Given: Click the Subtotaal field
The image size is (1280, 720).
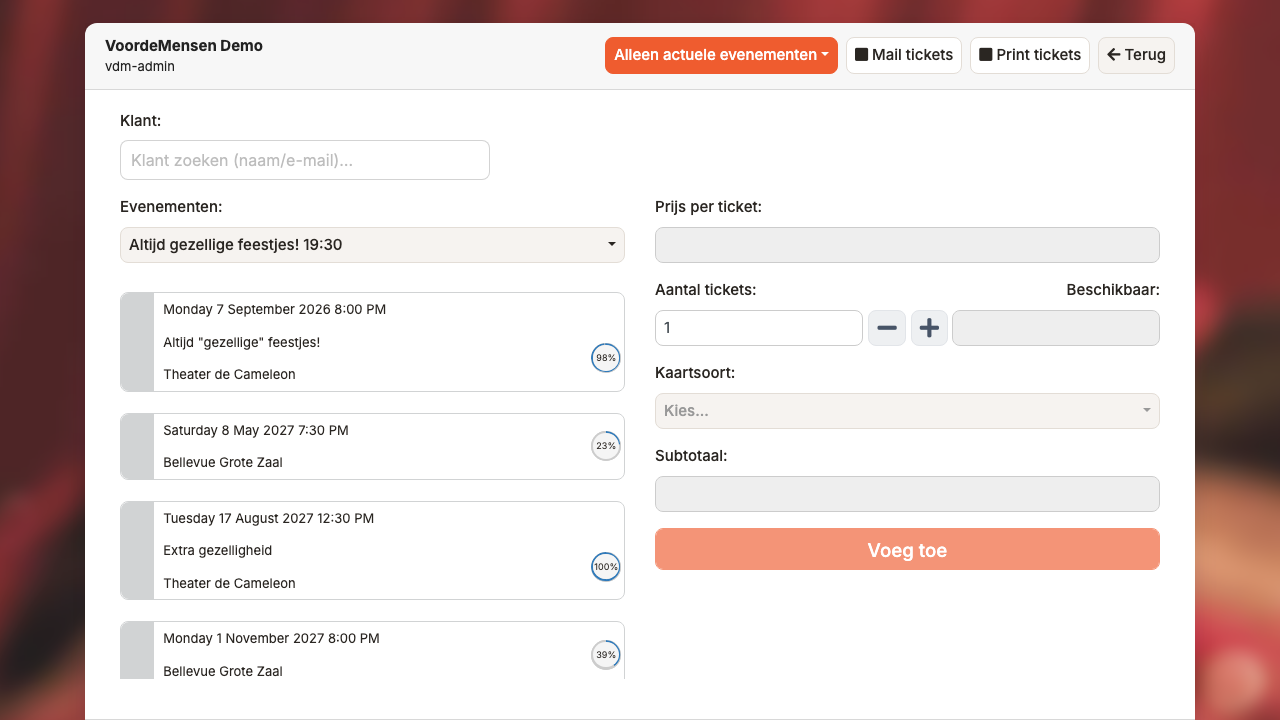Looking at the screenshot, I should click(x=907, y=494).
